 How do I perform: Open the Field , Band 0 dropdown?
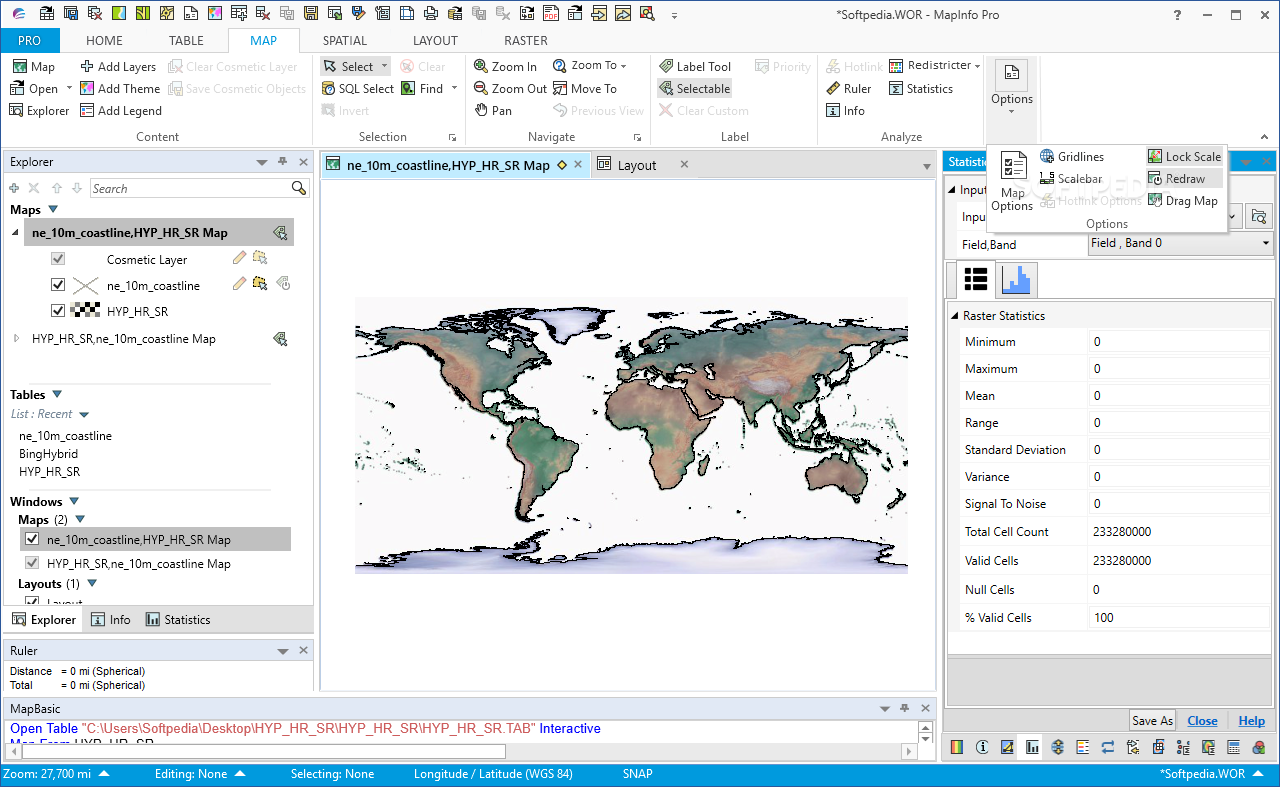point(1179,243)
